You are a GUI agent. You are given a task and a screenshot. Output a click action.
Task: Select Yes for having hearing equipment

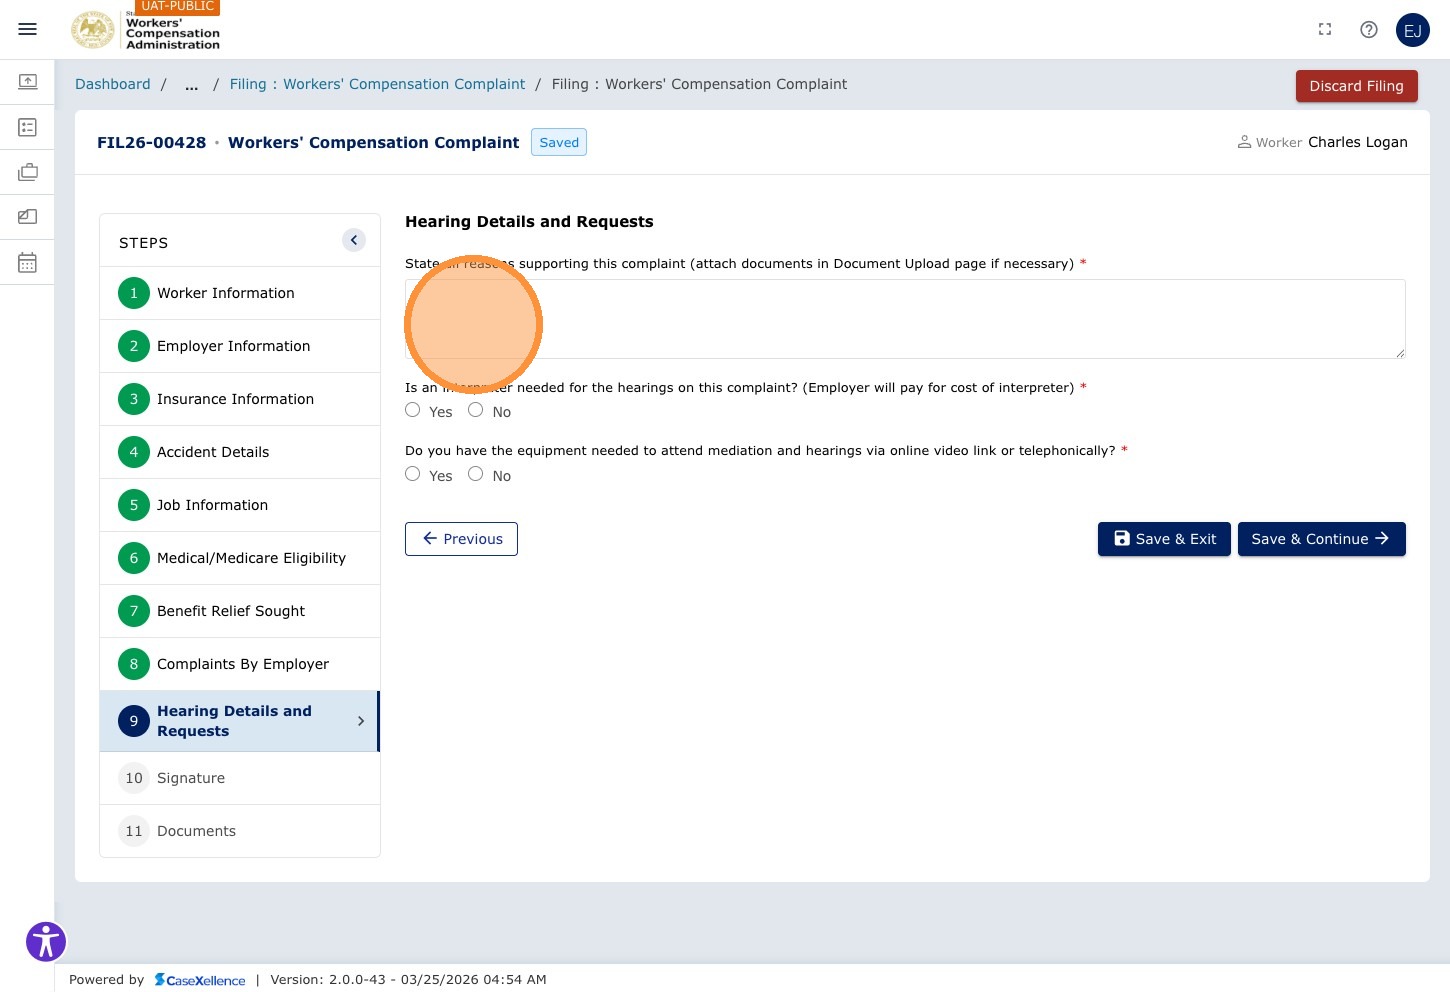point(412,474)
